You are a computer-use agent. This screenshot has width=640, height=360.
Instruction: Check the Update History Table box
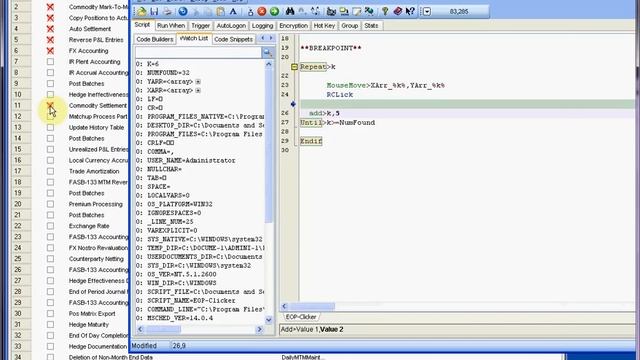click(50, 127)
